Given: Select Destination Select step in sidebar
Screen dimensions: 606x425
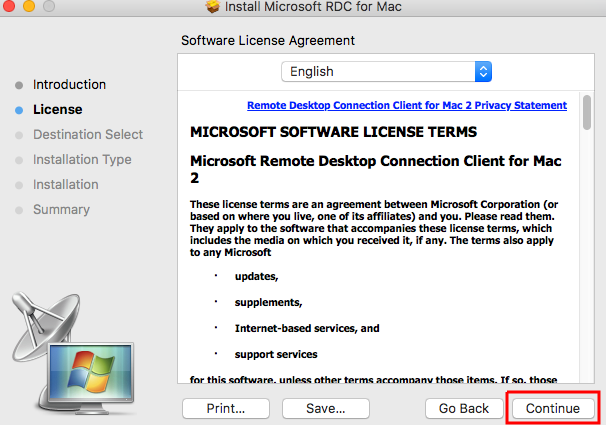Looking at the screenshot, I should point(88,134).
